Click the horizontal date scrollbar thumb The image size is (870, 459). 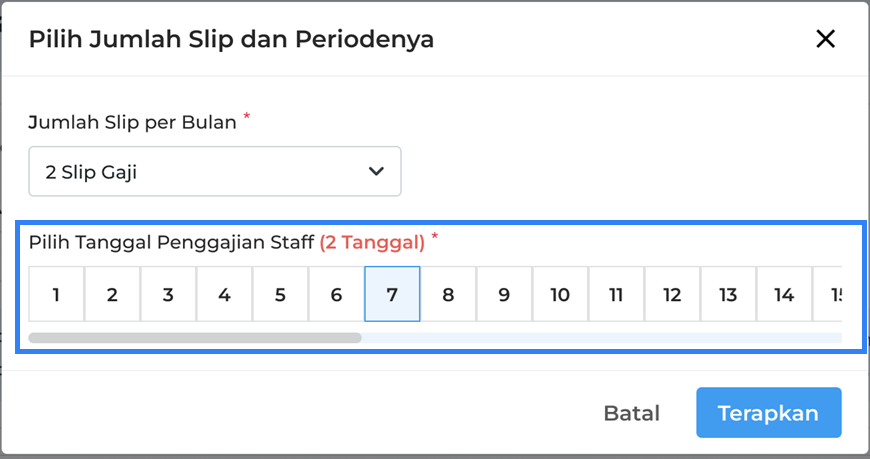195,338
